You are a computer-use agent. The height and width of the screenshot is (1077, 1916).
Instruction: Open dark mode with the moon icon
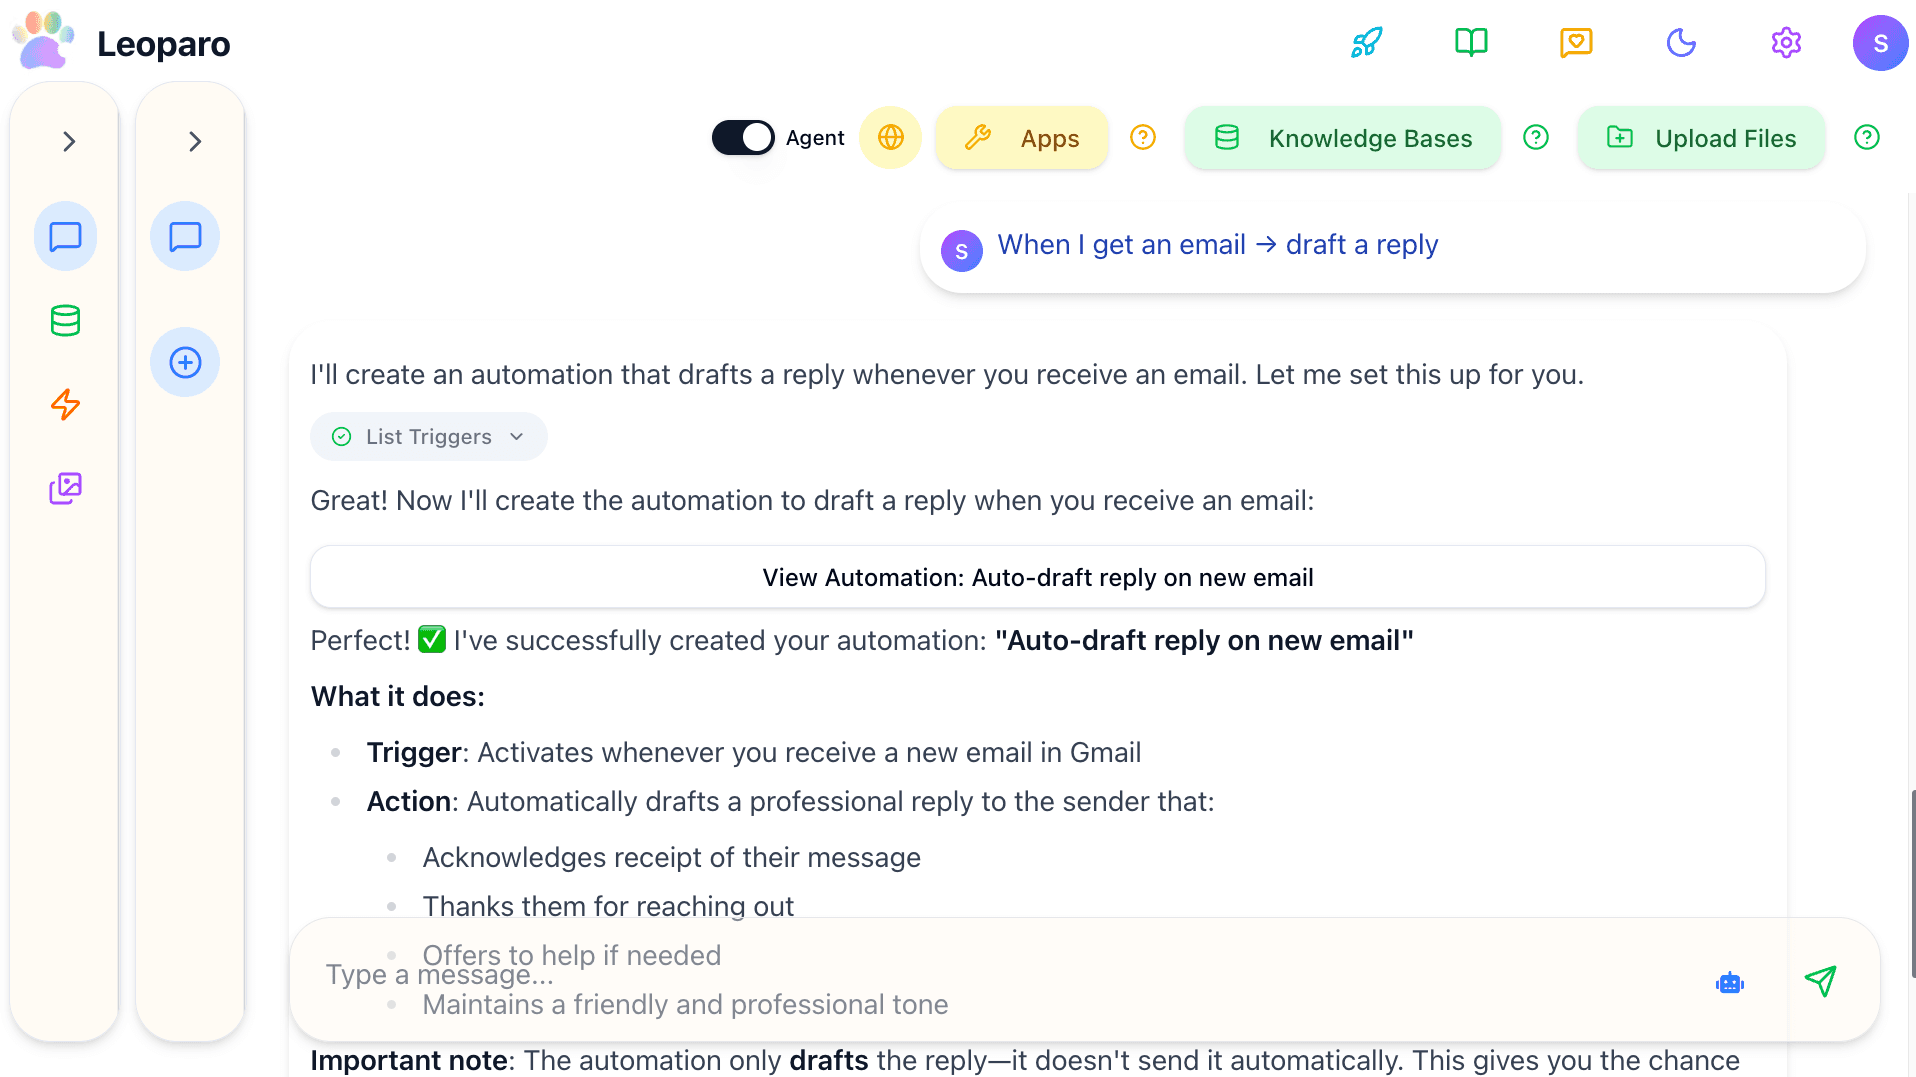point(1681,42)
